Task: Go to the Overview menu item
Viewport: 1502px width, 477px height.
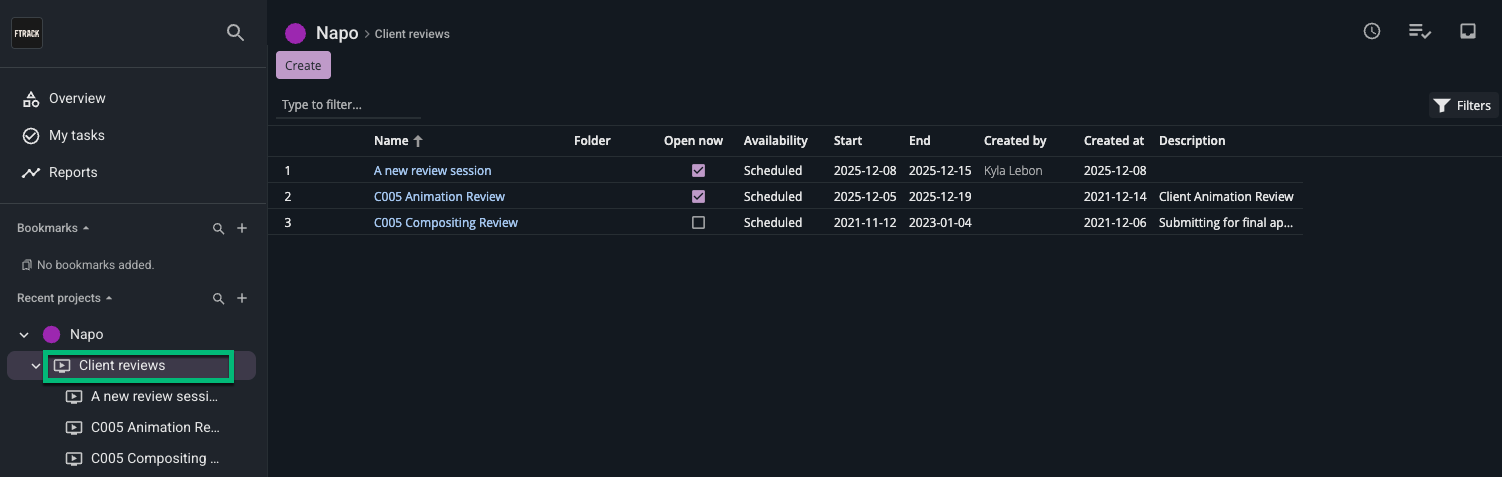Action: (x=77, y=98)
